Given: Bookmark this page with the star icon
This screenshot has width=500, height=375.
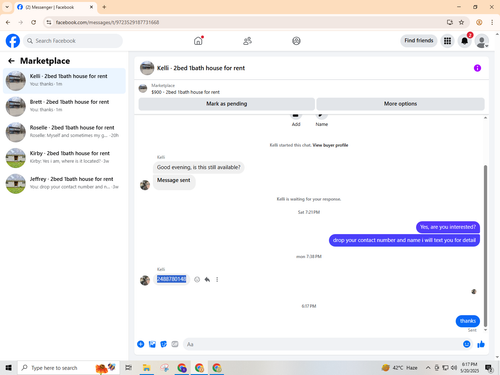Looking at the screenshot, I should click(461, 22).
